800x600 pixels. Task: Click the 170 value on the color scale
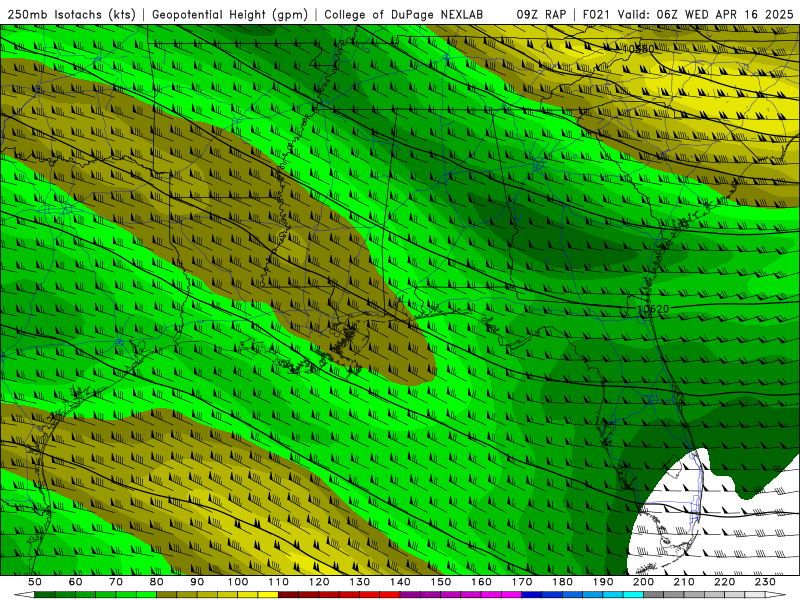tap(522, 582)
